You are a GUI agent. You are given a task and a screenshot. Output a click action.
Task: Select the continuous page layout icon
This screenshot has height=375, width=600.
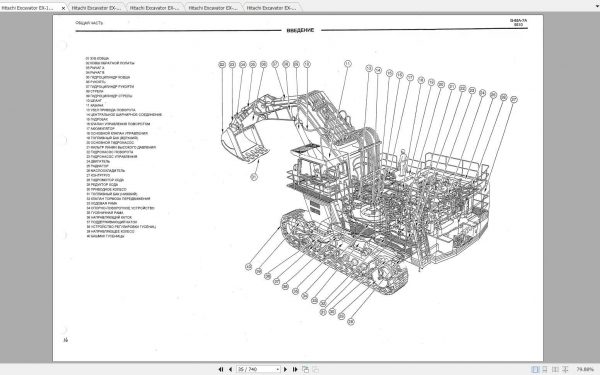tap(545, 369)
